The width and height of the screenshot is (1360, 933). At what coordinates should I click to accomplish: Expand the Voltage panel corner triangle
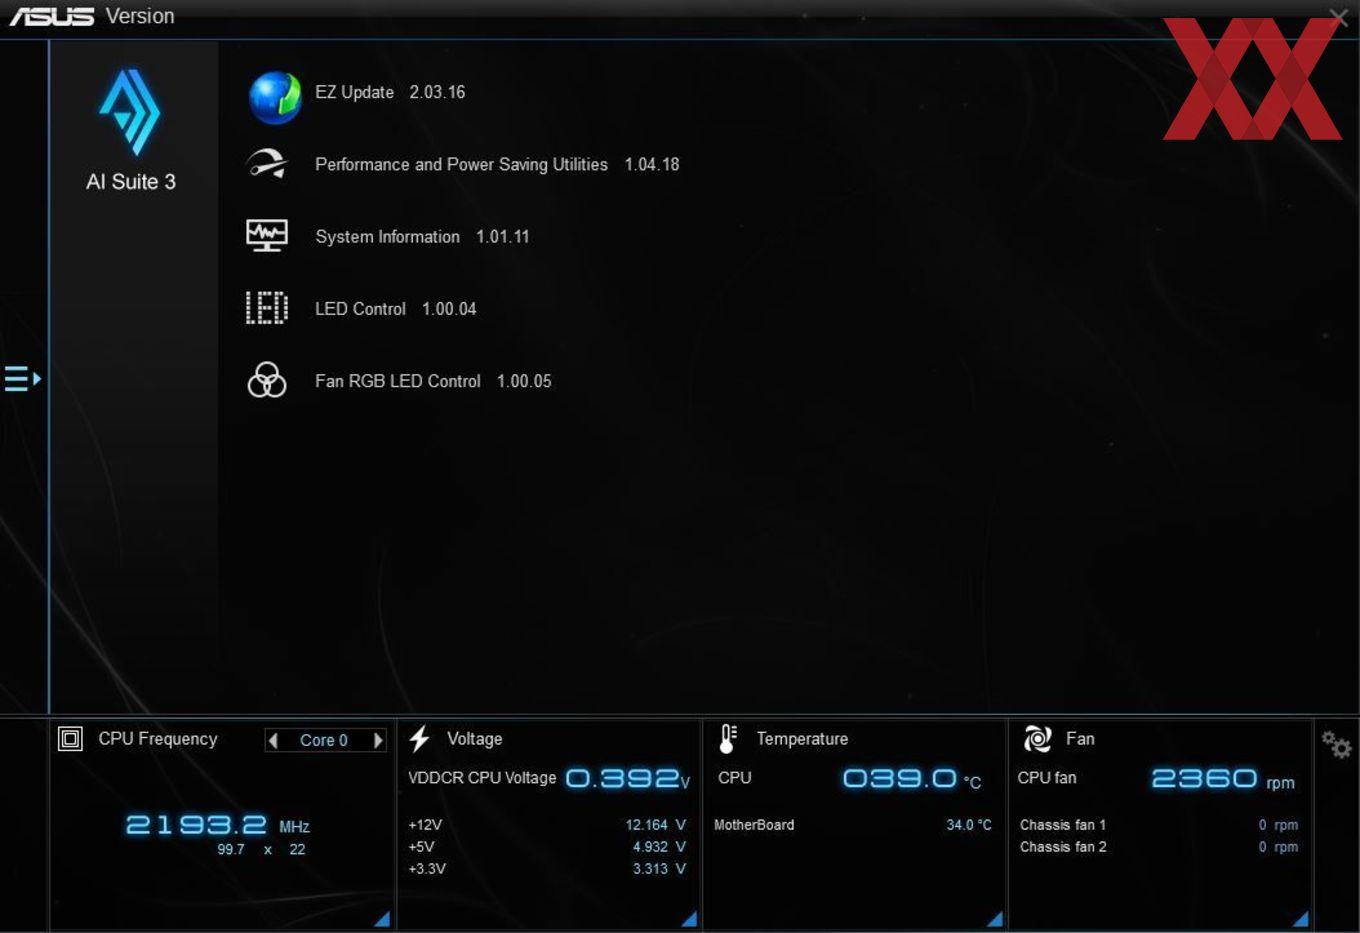pos(689,918)
